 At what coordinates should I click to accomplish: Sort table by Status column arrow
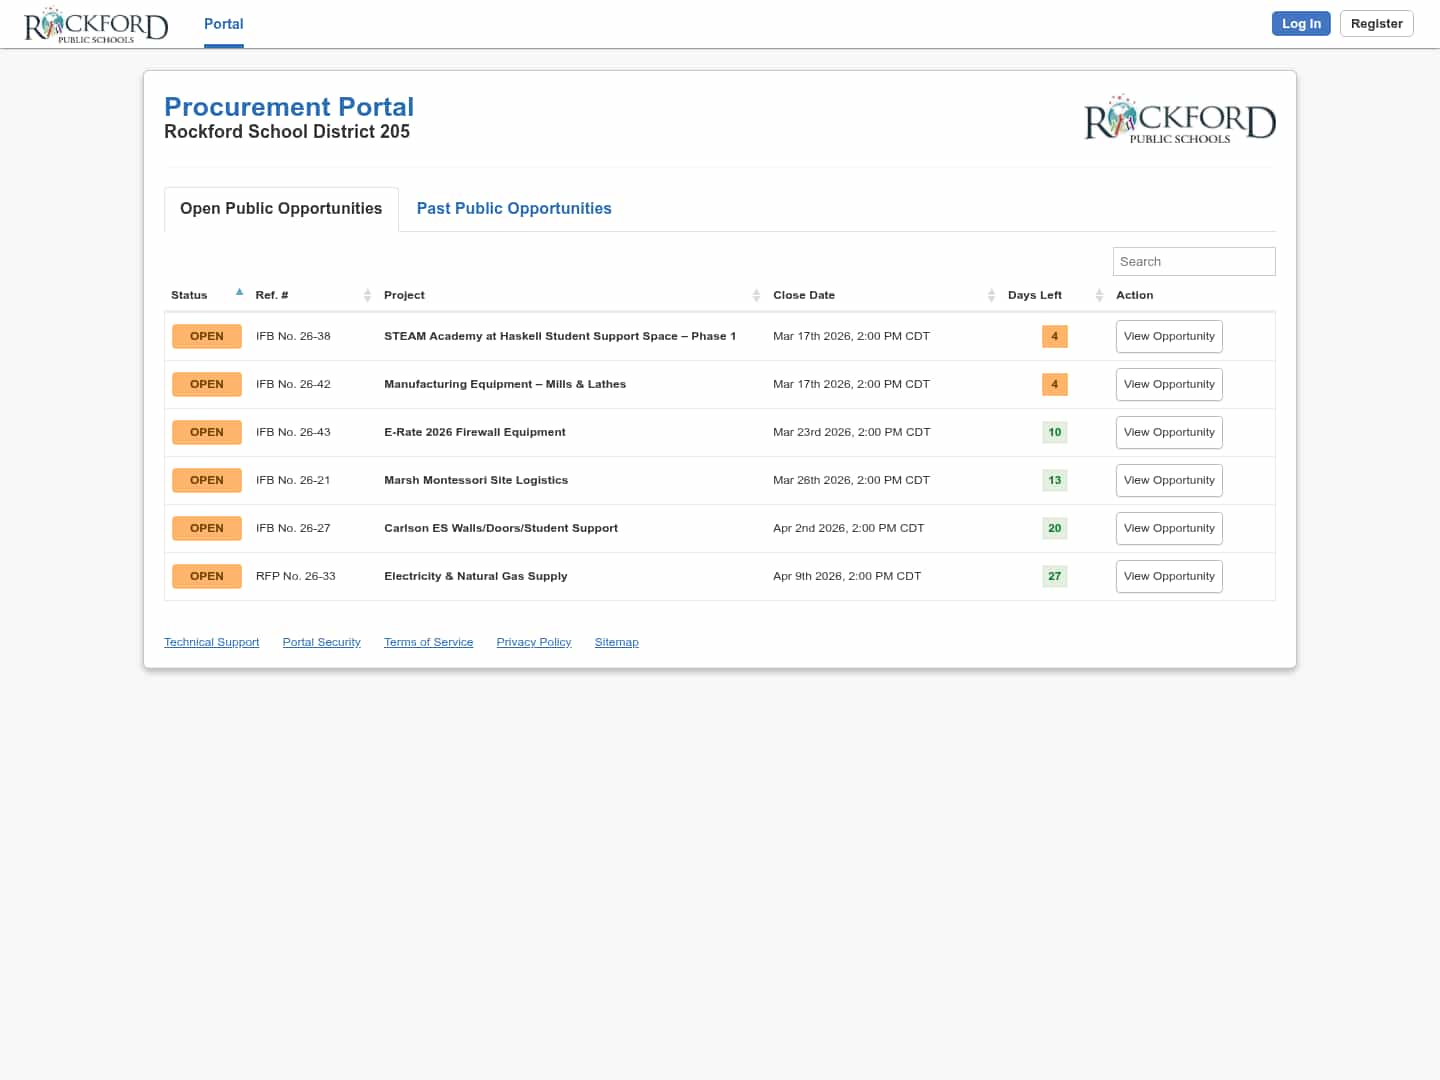[x=239, y=293]
